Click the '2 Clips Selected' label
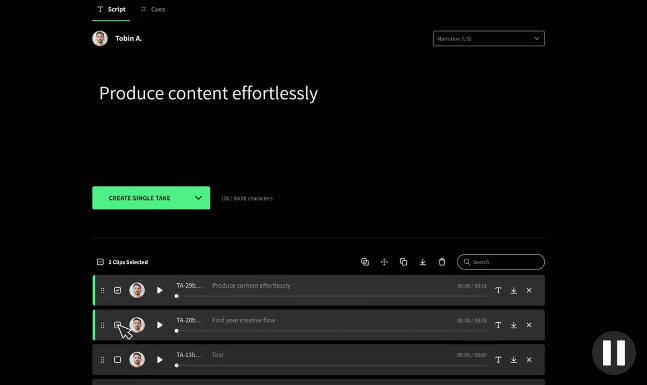647x385 pixels. tap(128, 262)
